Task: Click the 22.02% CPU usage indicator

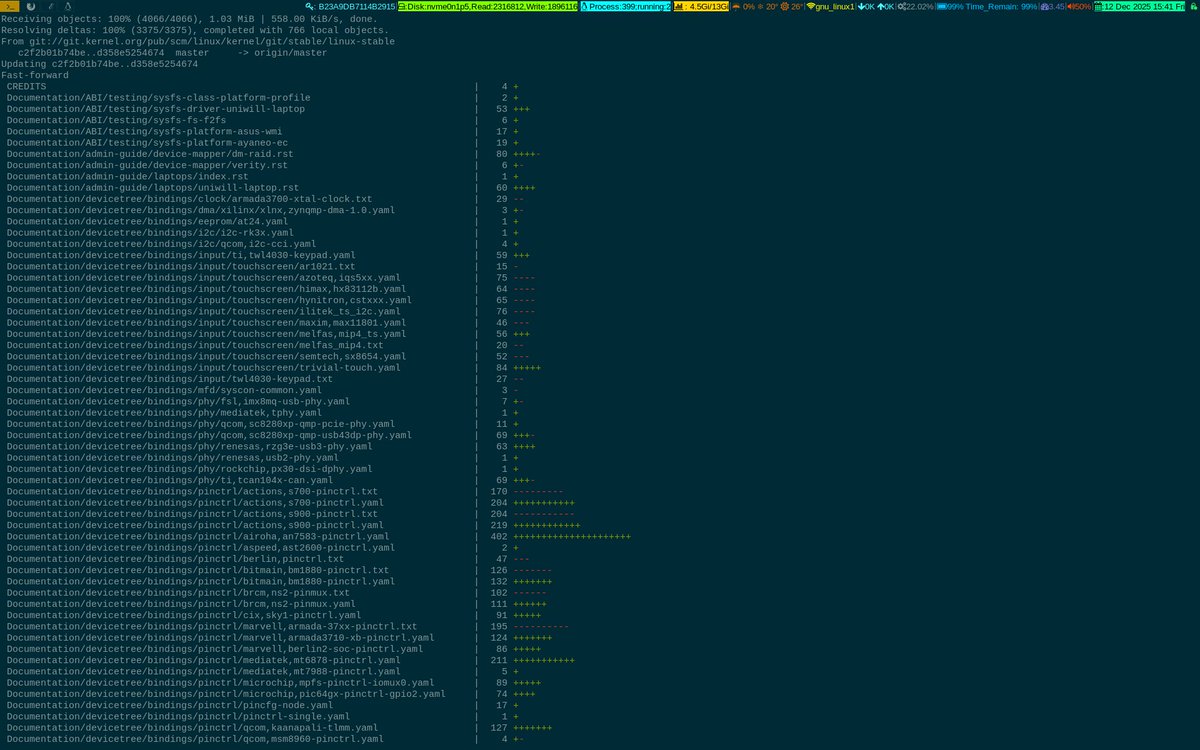Action: 915,6
